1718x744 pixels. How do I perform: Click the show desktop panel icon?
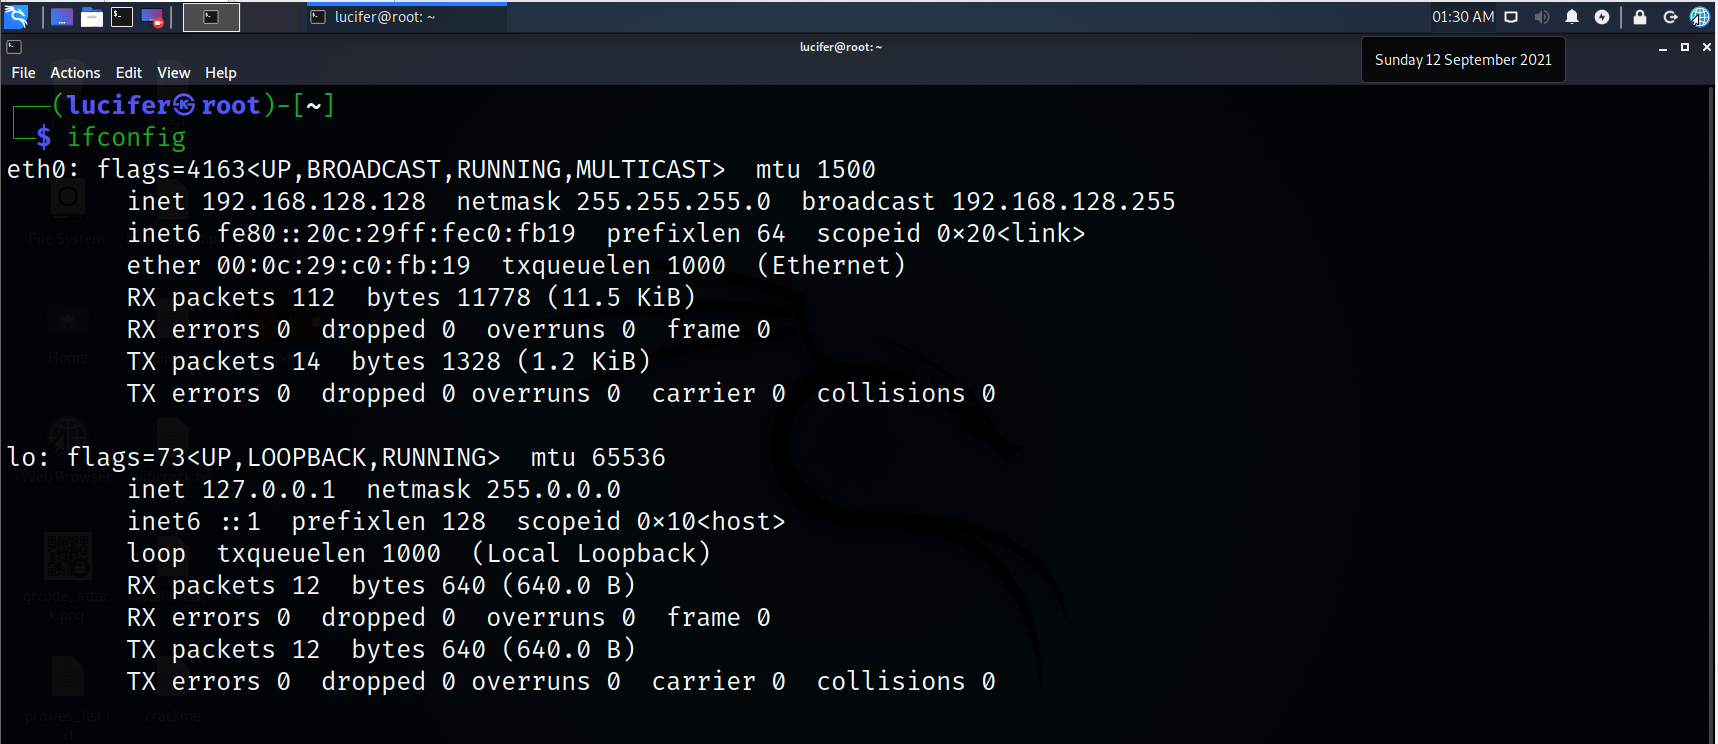[62, 17]
